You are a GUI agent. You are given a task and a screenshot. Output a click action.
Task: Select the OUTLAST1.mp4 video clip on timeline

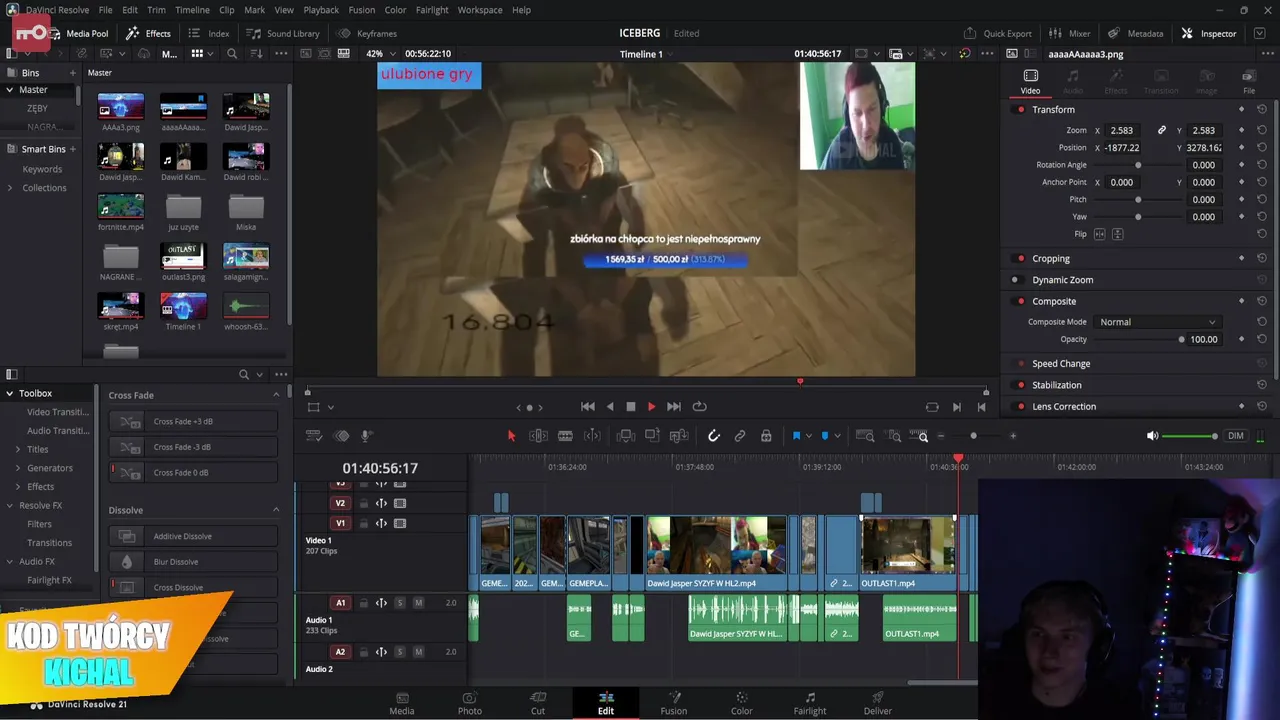[x=908, y=553]
